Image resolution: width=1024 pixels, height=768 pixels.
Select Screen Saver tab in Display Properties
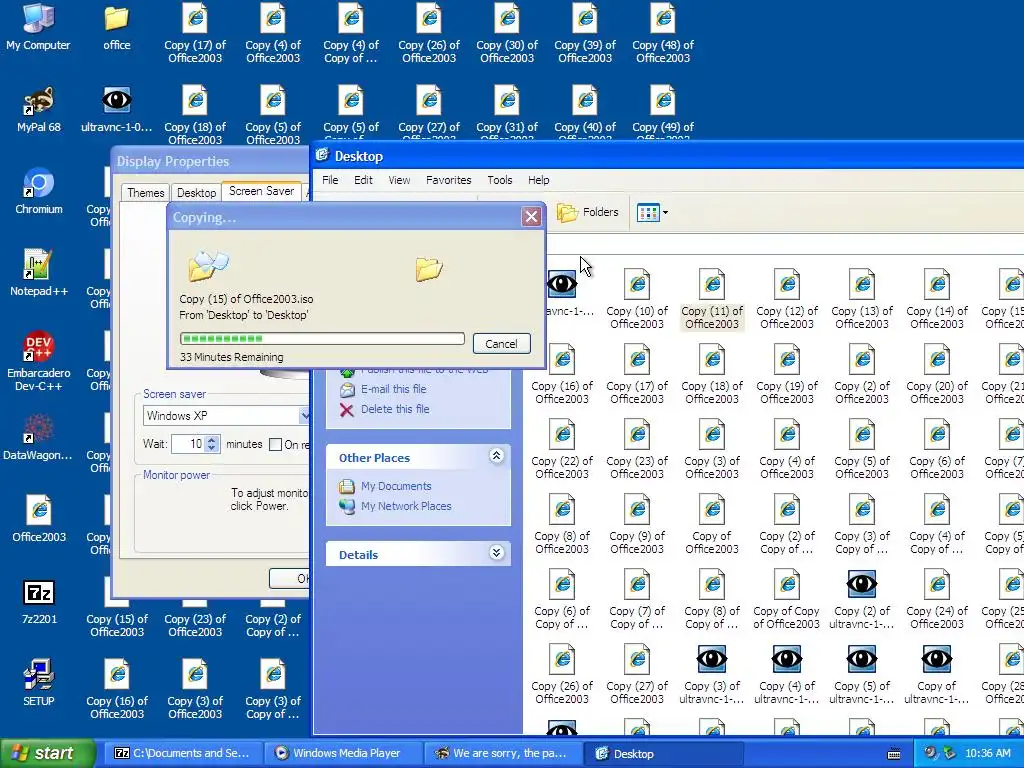pyautogui.click(x=261, y=191)
